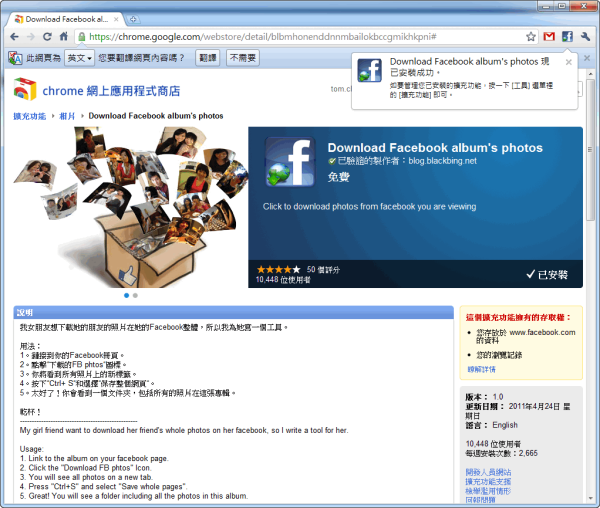
Task: Click the page scrollbar up arrow
Action: coord(591,73)
